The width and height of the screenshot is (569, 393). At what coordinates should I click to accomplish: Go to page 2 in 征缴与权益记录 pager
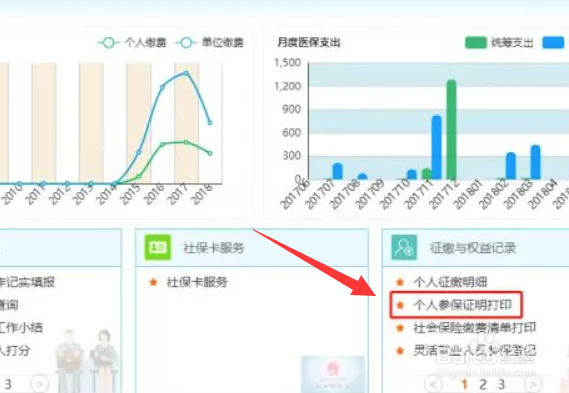(x=483, y=384)
